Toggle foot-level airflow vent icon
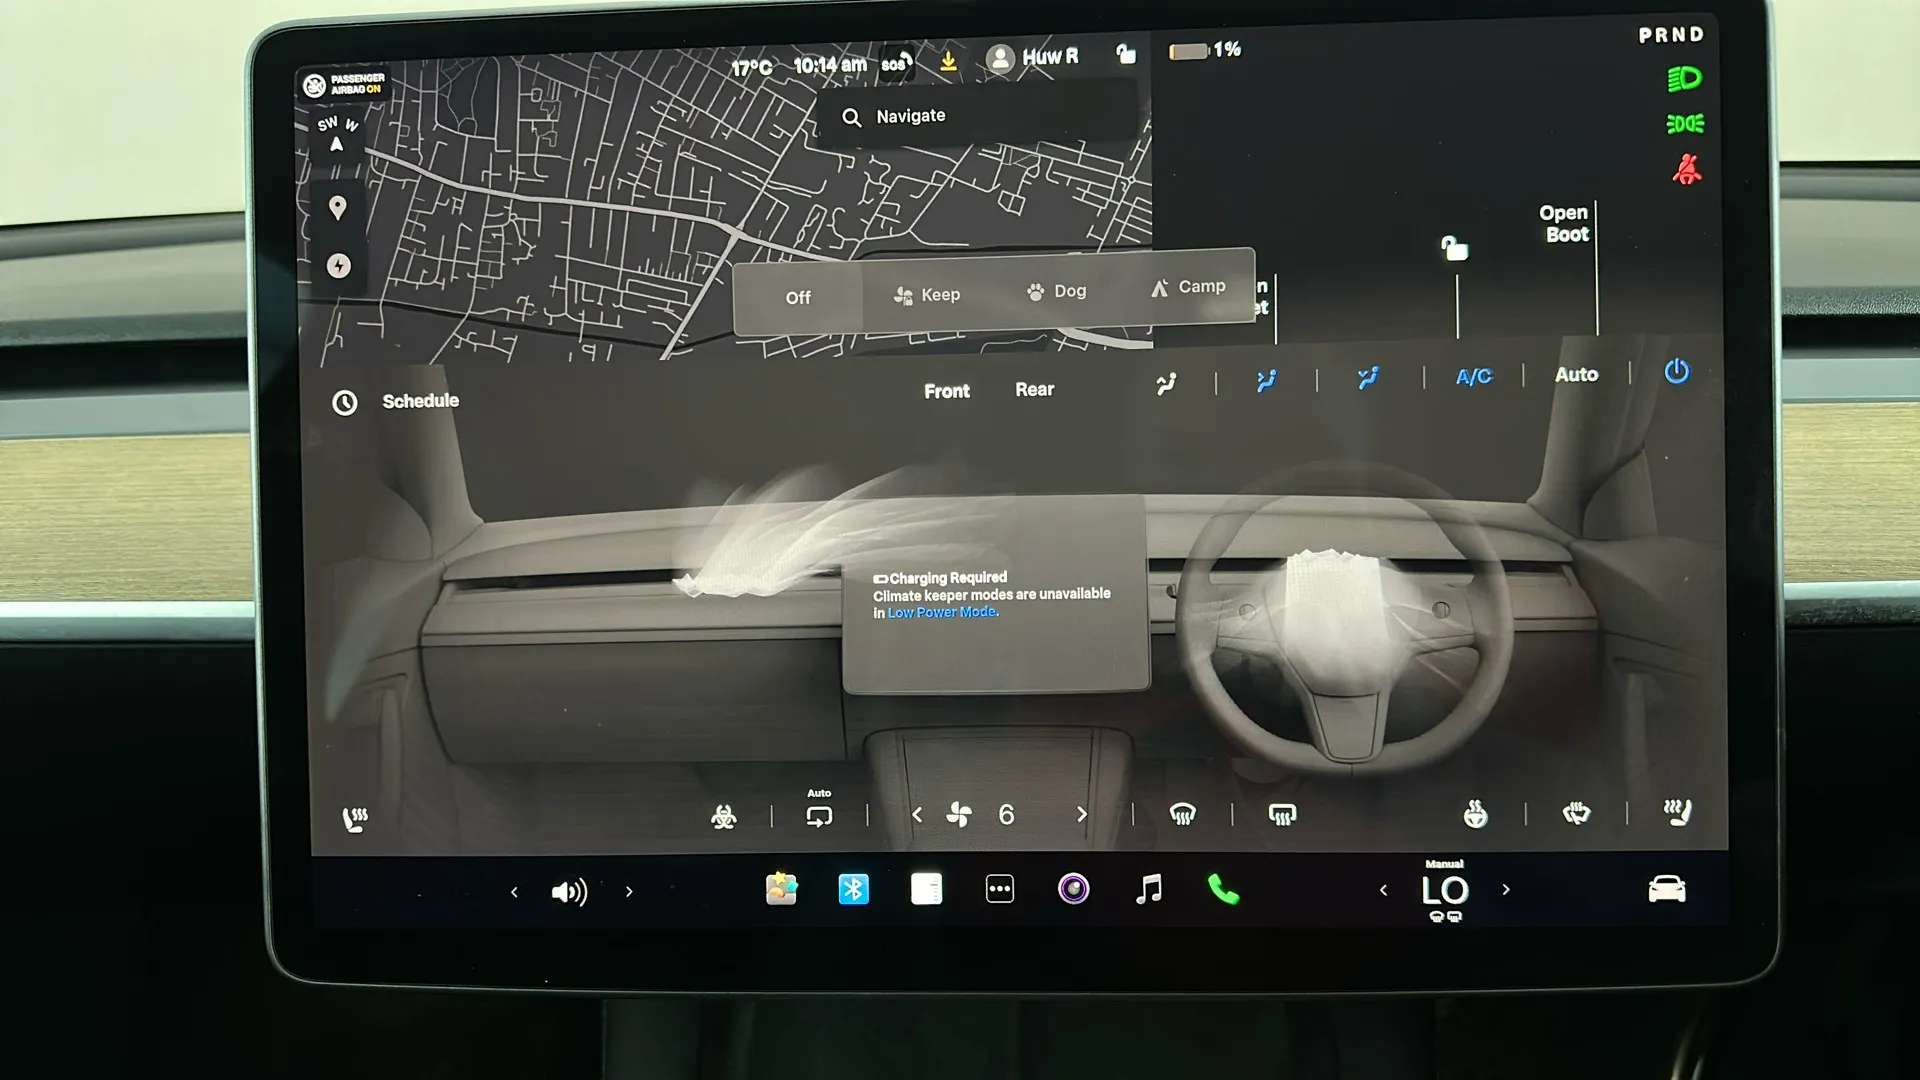Image resolution: width=1920 pixels, height=1080 pixels. (x=1368, y=378)
